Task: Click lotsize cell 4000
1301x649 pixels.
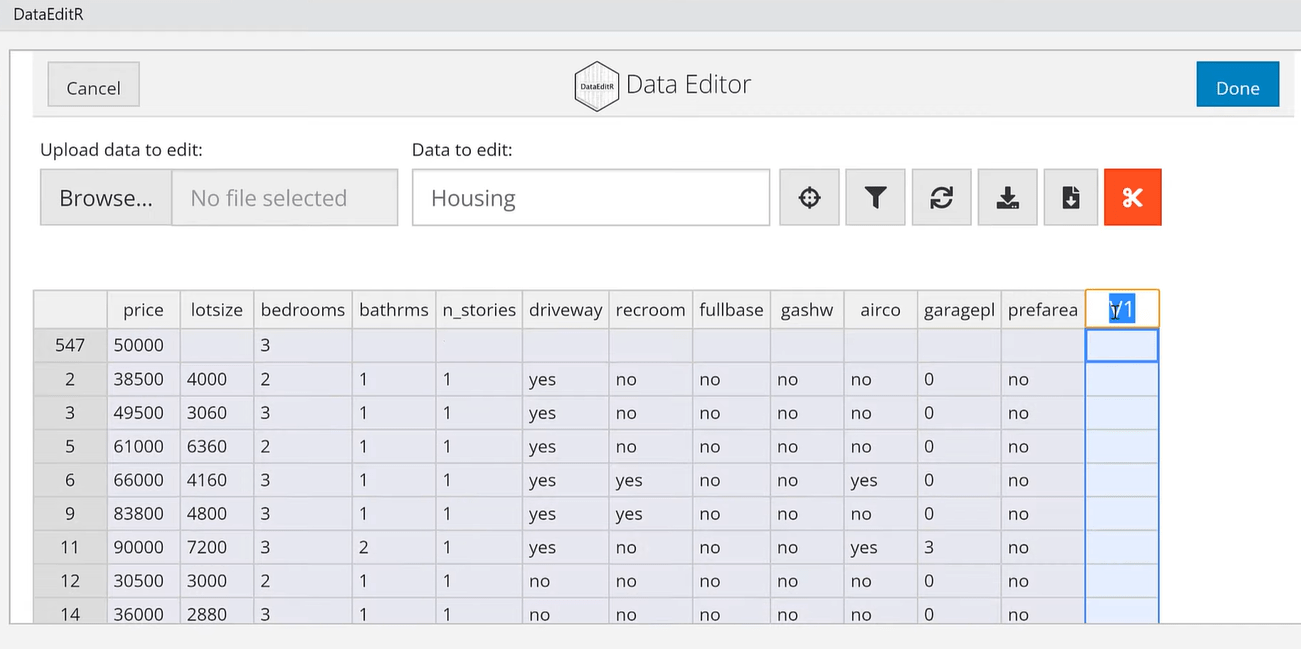Action: tap(217, 379)
